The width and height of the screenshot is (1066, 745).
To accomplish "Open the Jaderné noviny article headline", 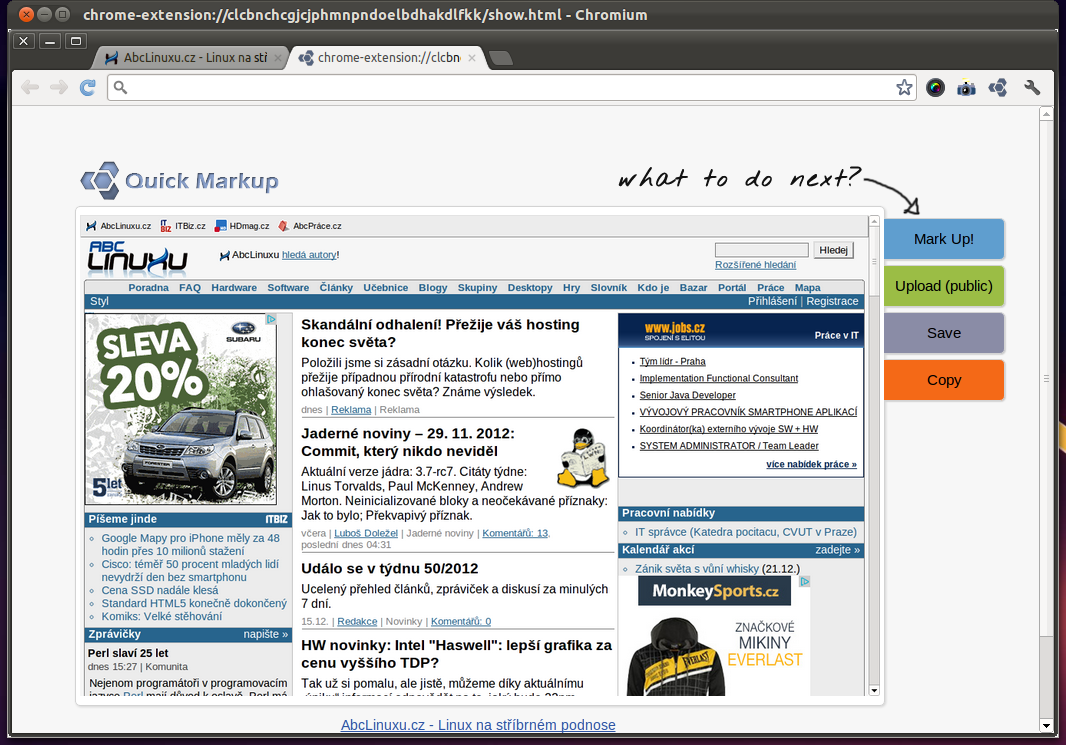I will [408, 443].
